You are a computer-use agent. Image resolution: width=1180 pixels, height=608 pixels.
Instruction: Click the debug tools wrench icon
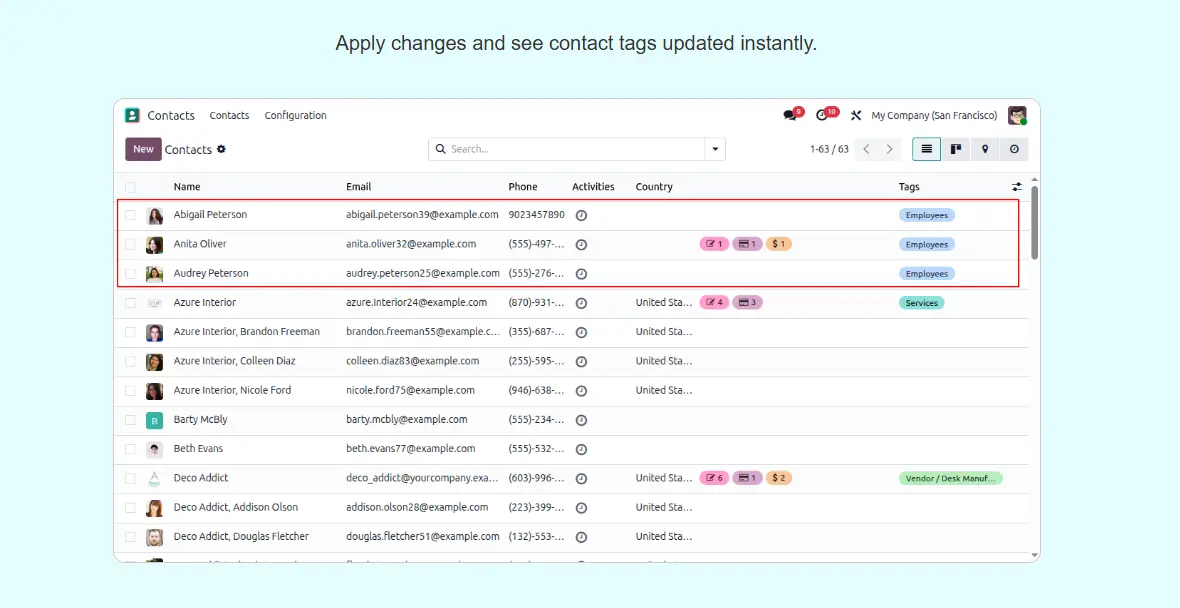point(856,115)
